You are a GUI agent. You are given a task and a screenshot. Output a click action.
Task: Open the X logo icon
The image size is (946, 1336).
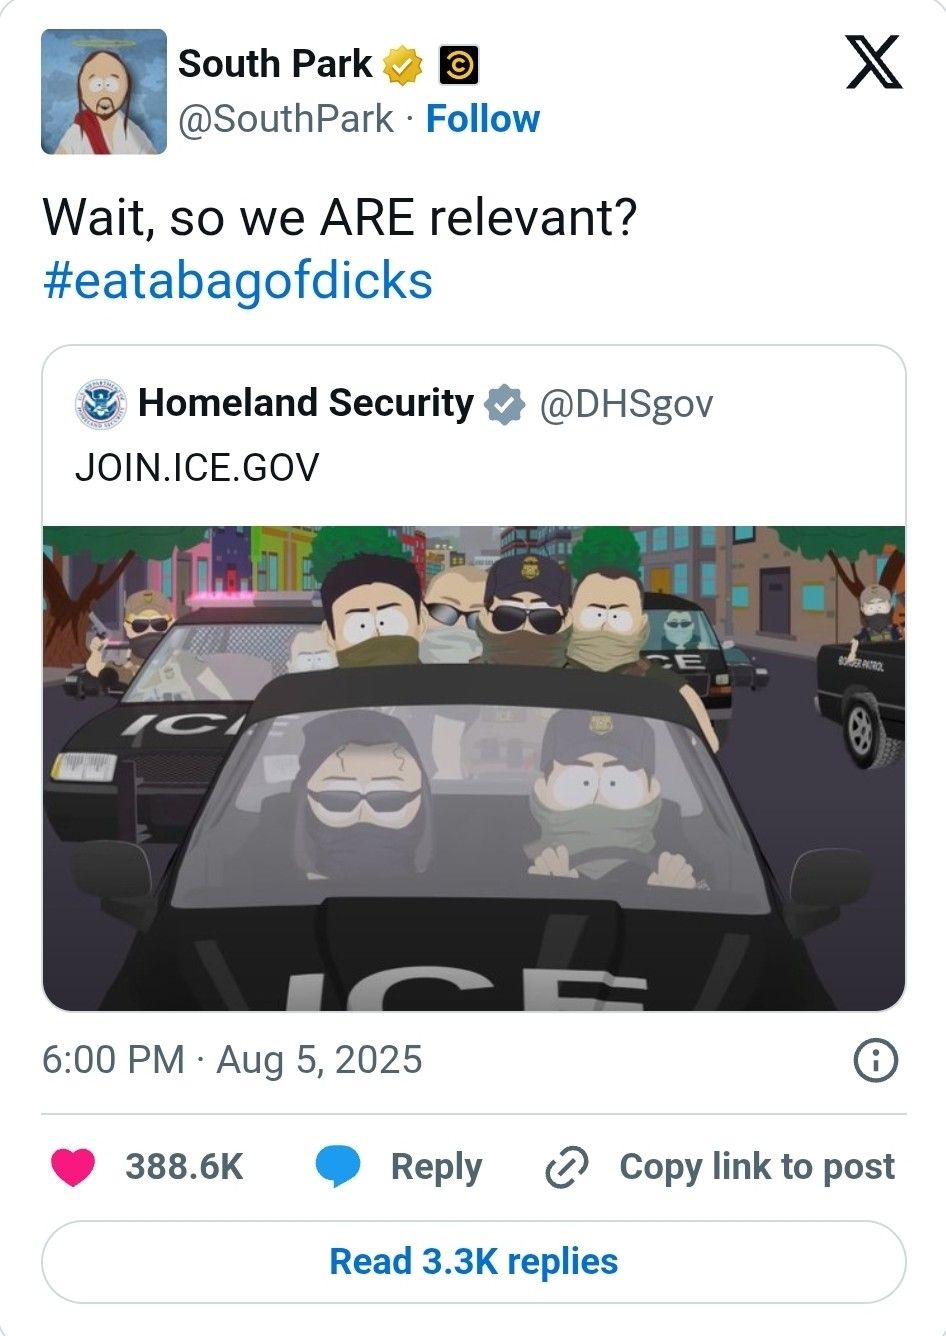tap(874, 62)
